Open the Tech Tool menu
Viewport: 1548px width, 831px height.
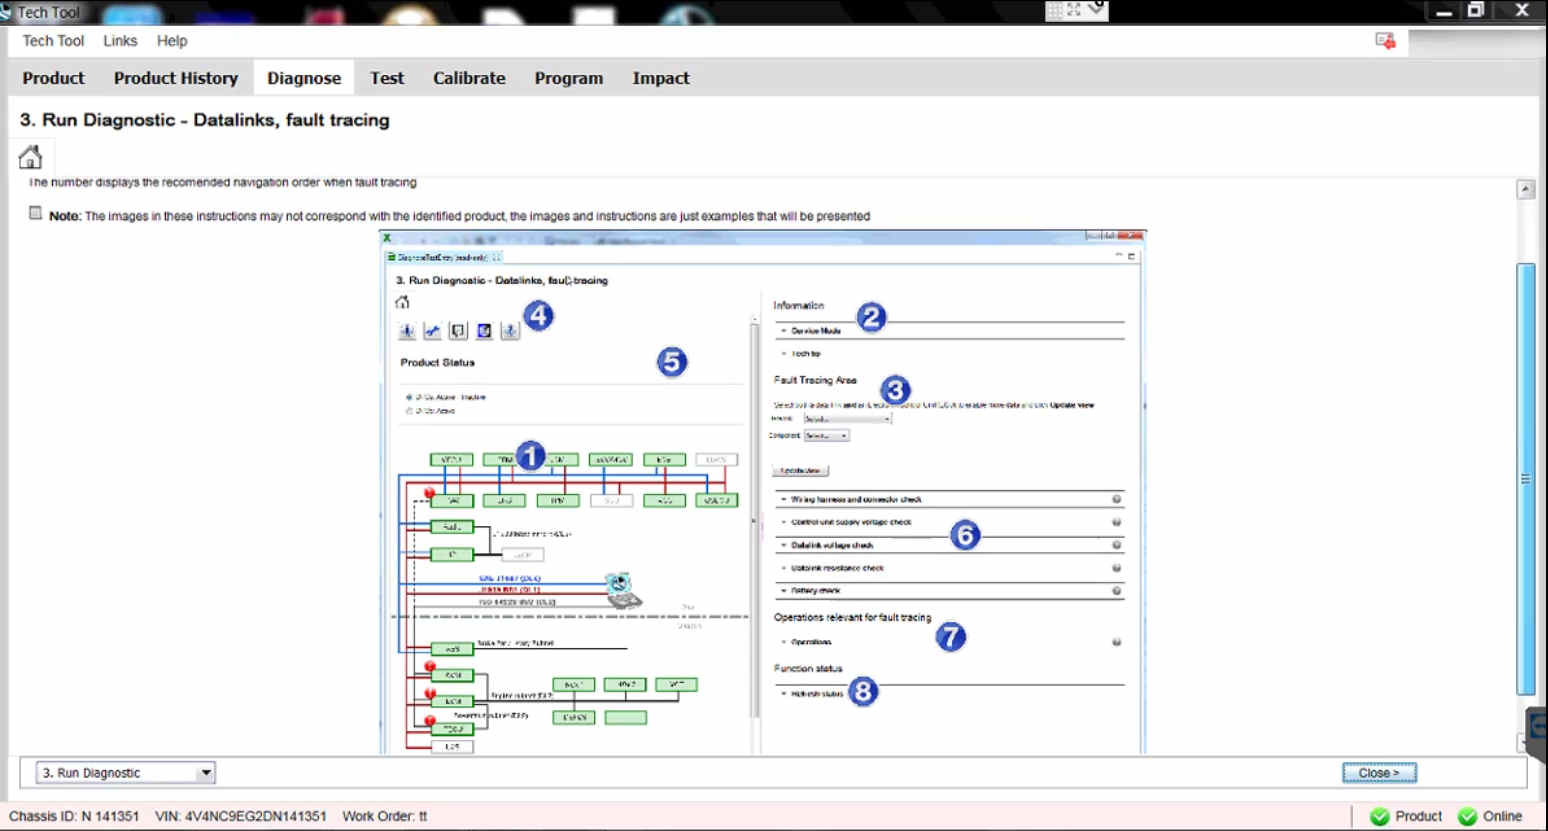pyautogui.click(x=53, y=41)
